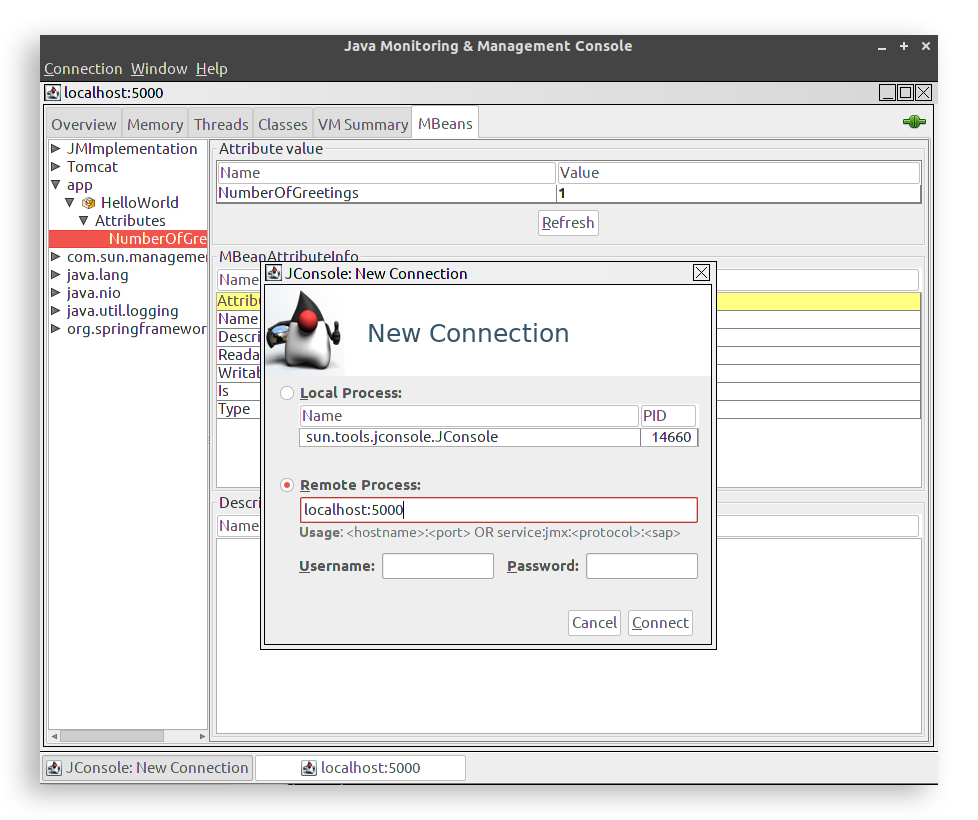Minimize the Java Monitoring Console window

coord(882,47)
